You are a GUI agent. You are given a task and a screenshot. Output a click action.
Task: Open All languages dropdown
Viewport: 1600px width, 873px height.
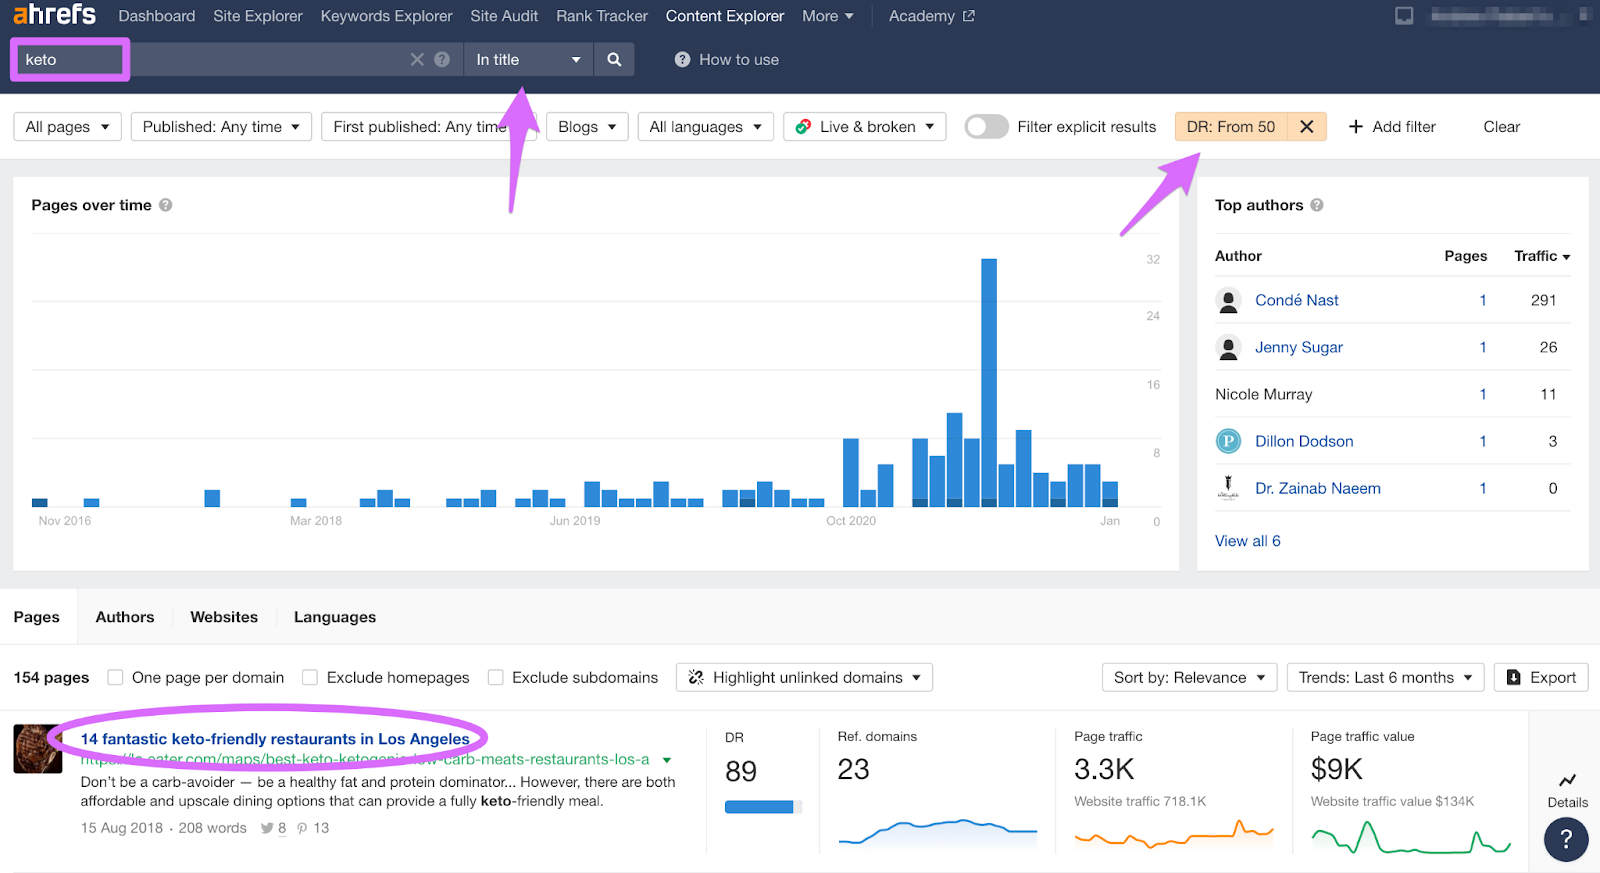pos(706,127)
